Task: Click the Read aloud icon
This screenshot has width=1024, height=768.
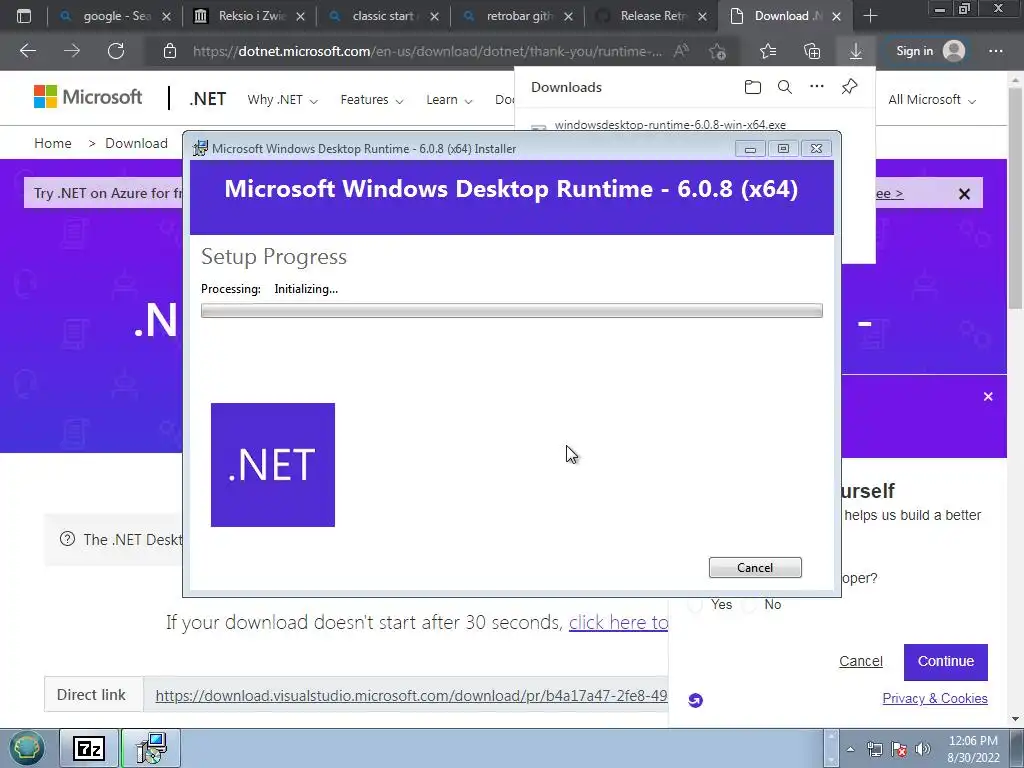Action: pos(681,51)
